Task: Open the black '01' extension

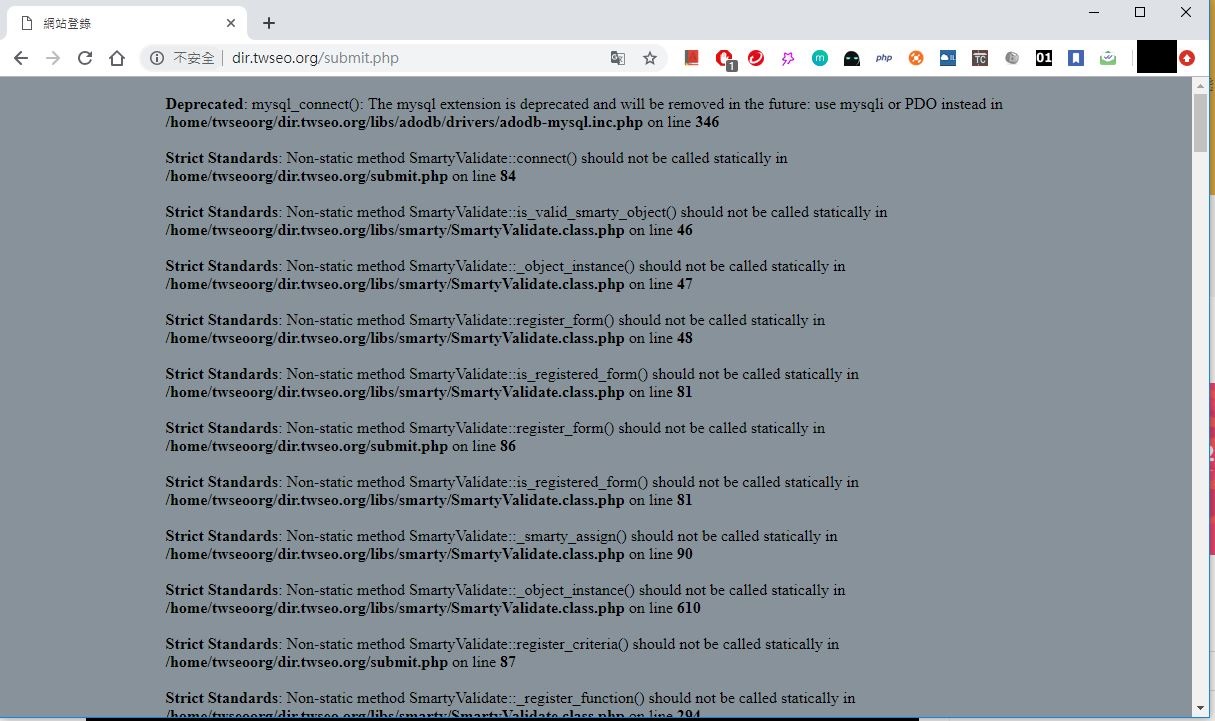Action: (1044, 58)
